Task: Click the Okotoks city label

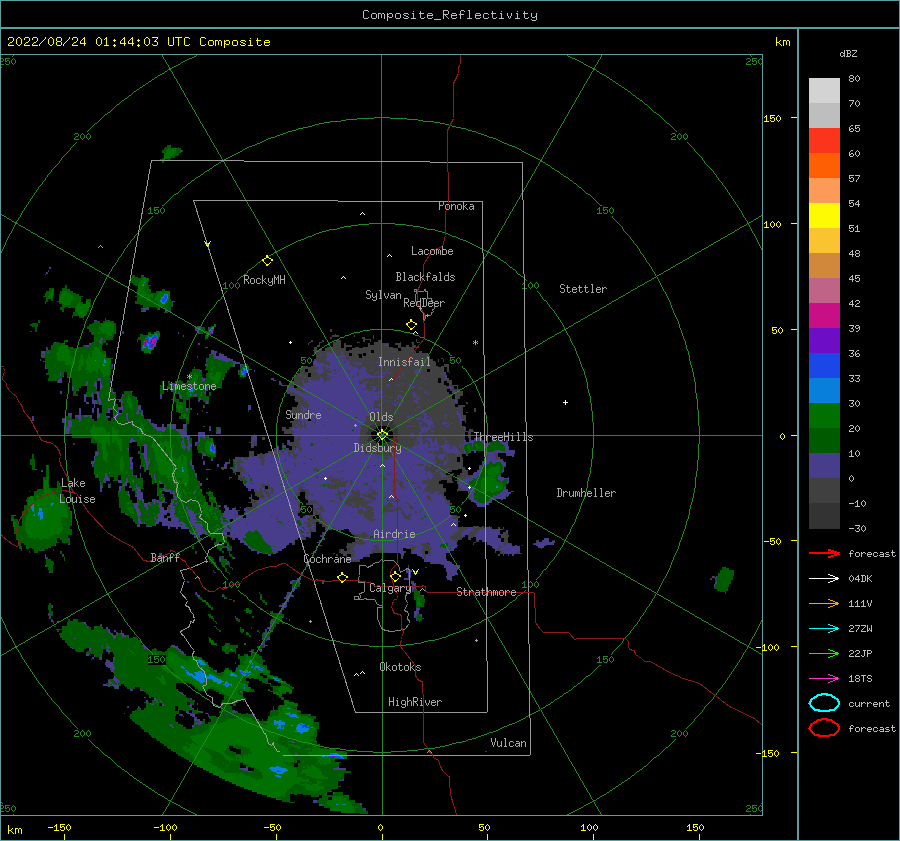Action: point(400,667)
